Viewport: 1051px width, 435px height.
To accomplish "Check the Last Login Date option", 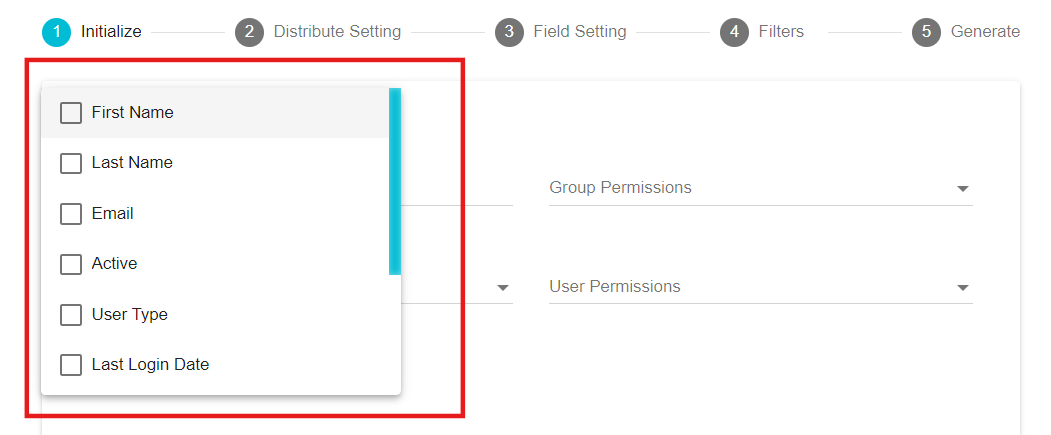I will pyautogui.click(x=71, y=365).
